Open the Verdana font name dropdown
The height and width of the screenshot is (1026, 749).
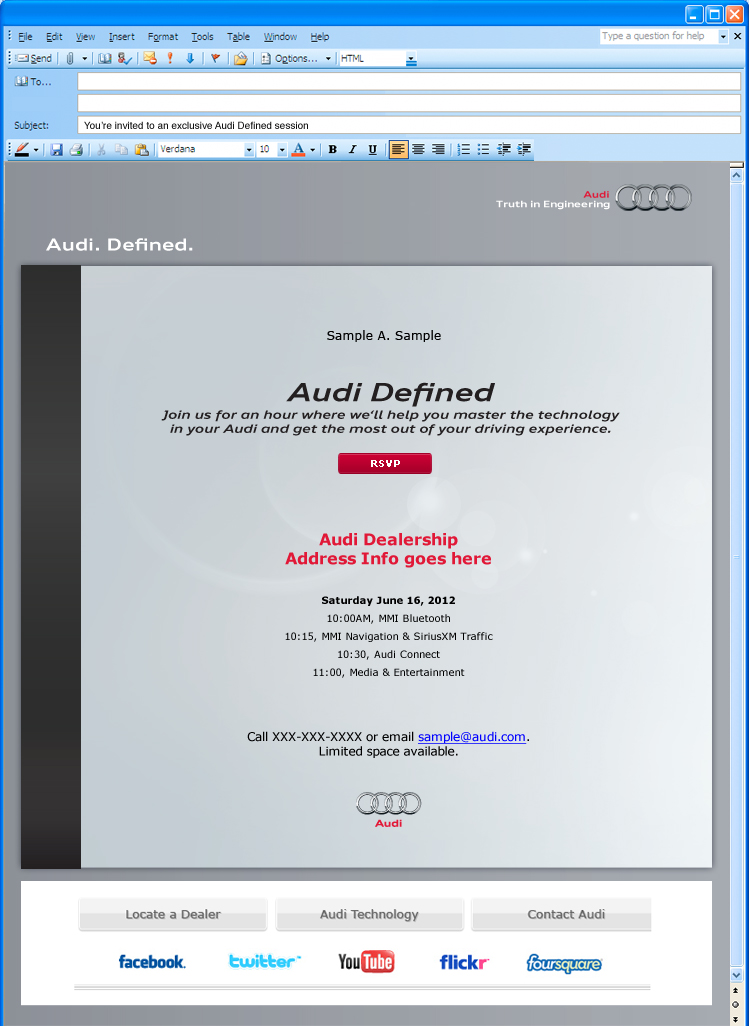[249, 150]
